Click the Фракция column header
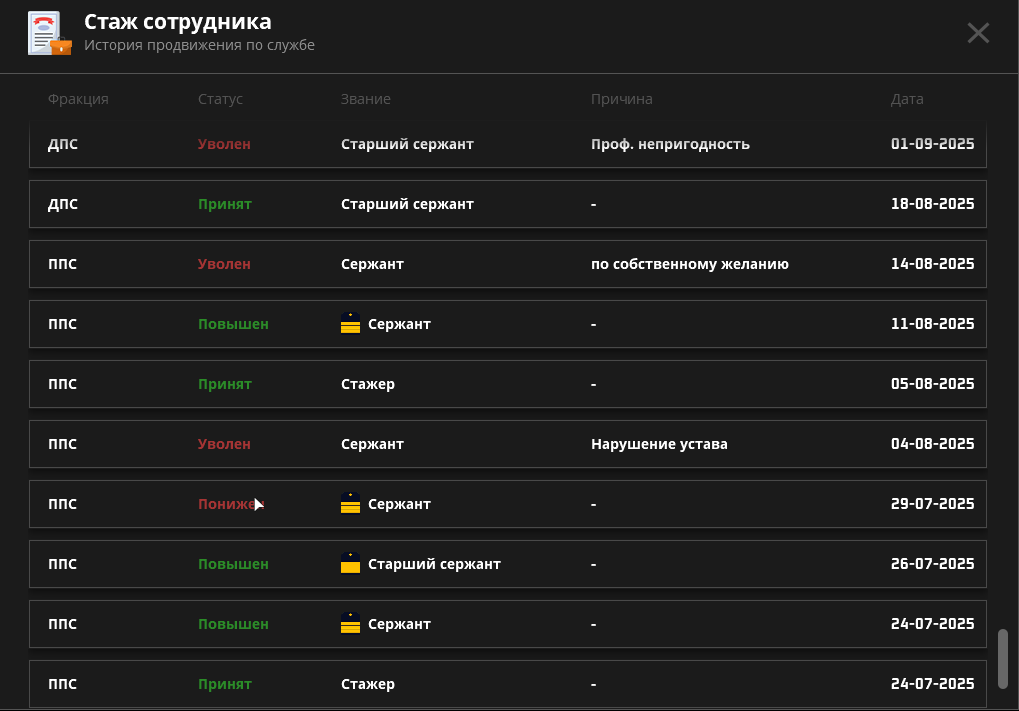The width and height of the screenshot is (1019, 711). [78, 99]
